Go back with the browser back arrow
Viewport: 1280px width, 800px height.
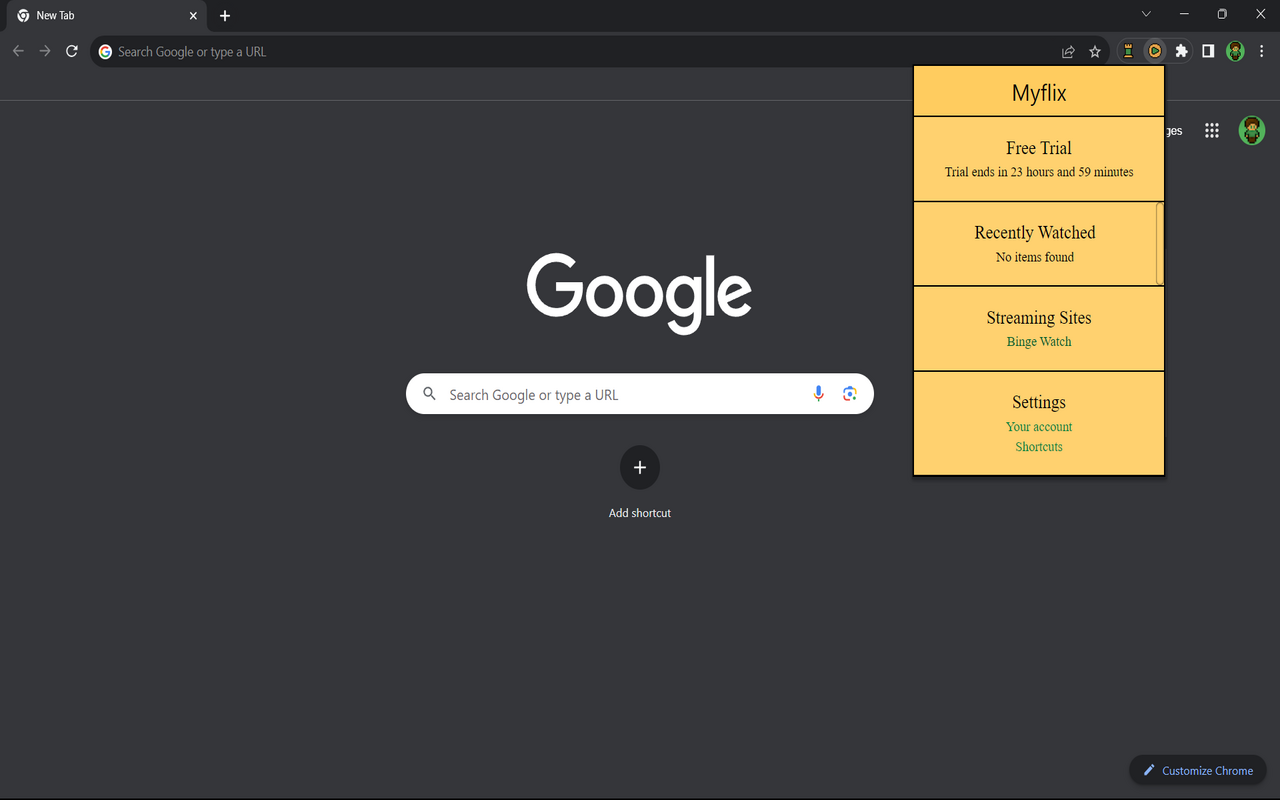(x=18, y=51)
